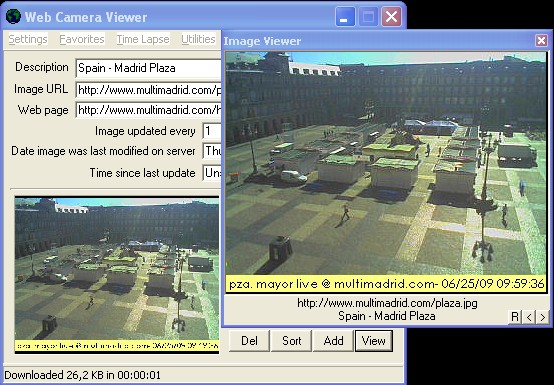
Task: Click the 'Image URL' label
Action: coord(41,89)
